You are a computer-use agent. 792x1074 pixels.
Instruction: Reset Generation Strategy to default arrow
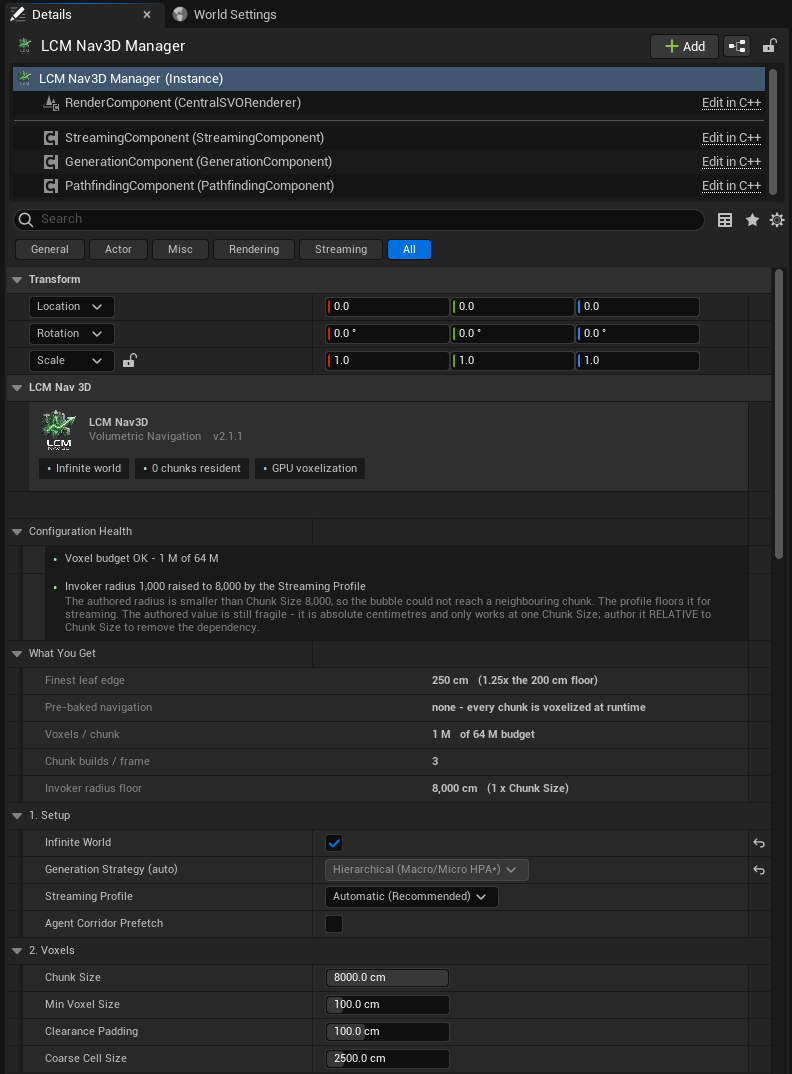759,870
